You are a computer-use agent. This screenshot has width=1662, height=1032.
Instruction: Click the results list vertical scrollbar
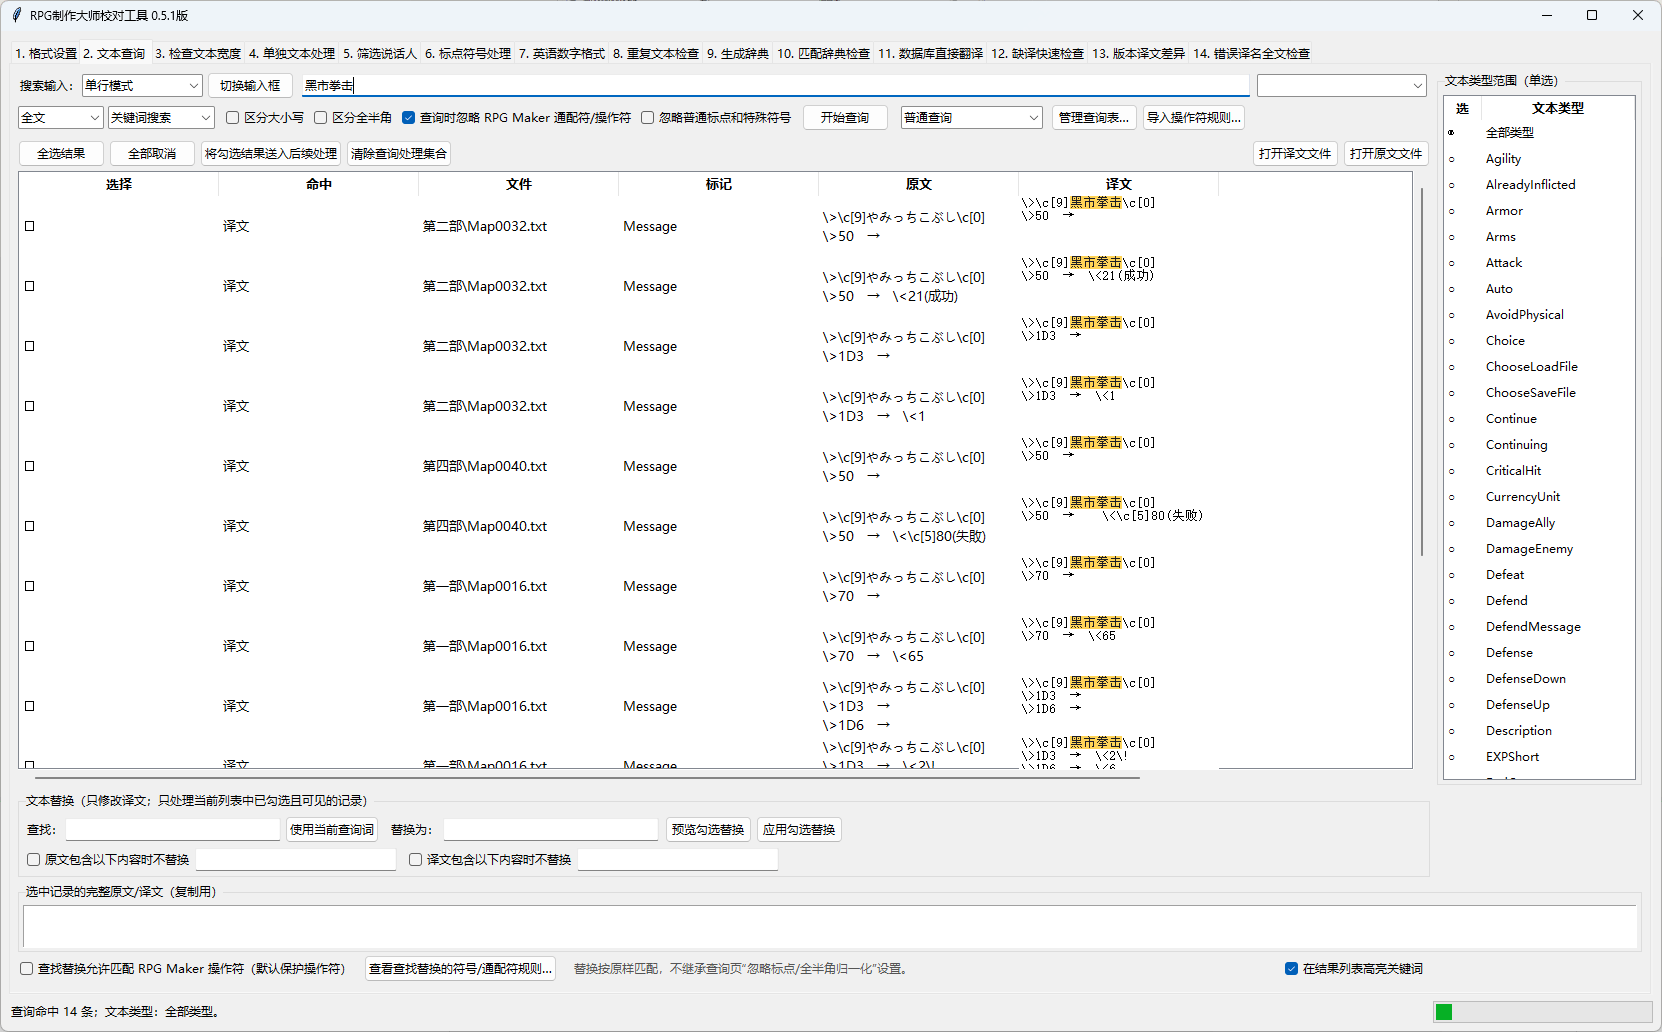point(1421,372)
